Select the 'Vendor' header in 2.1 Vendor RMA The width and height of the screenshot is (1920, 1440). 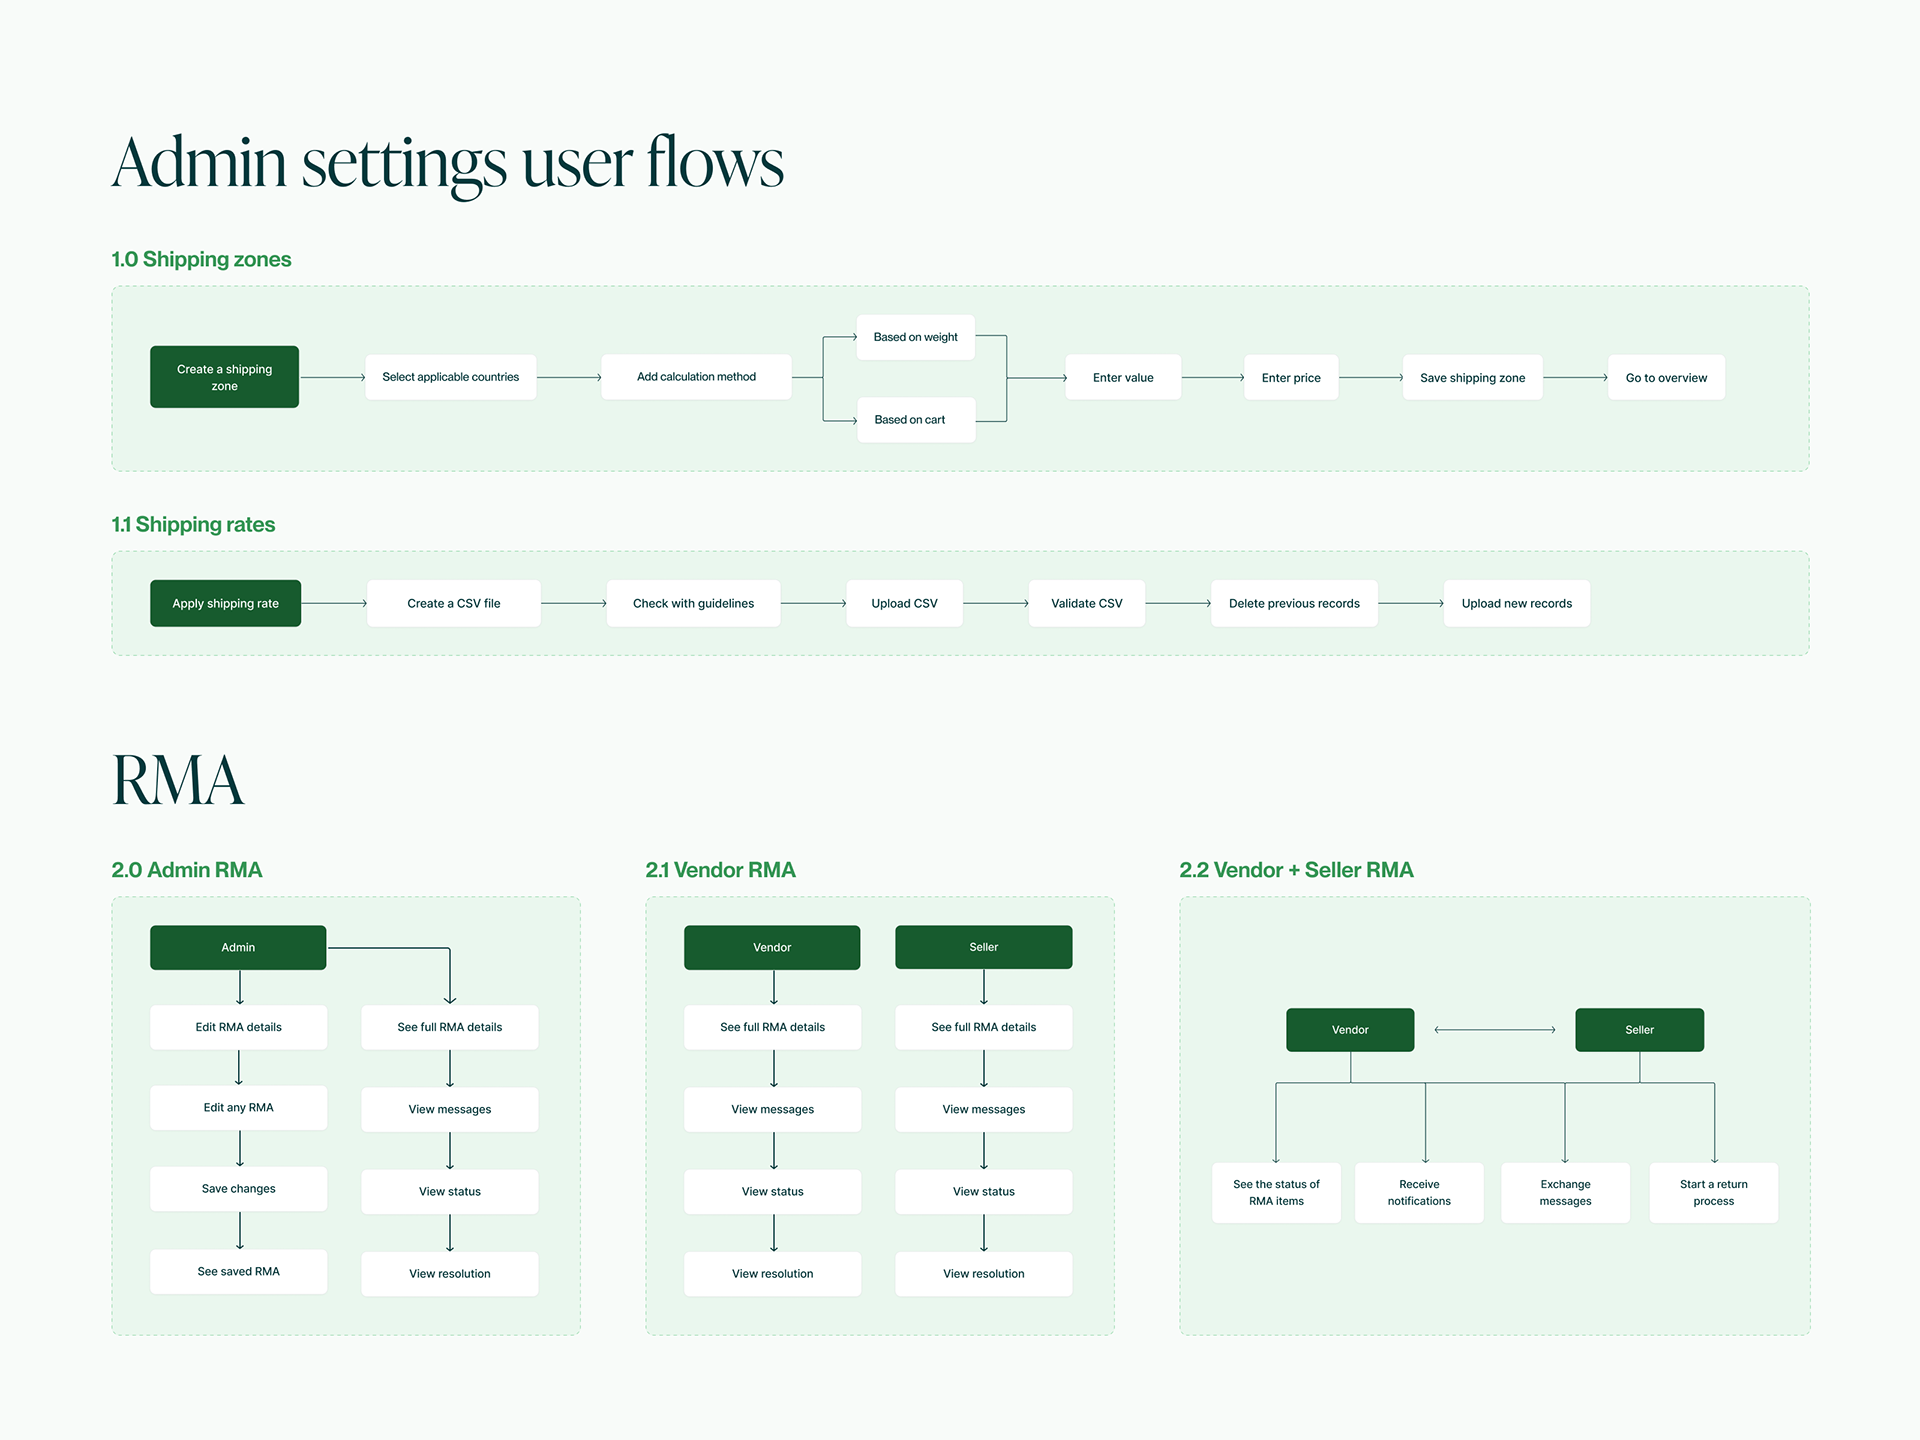pyautogui.click(x=772, y=947)
